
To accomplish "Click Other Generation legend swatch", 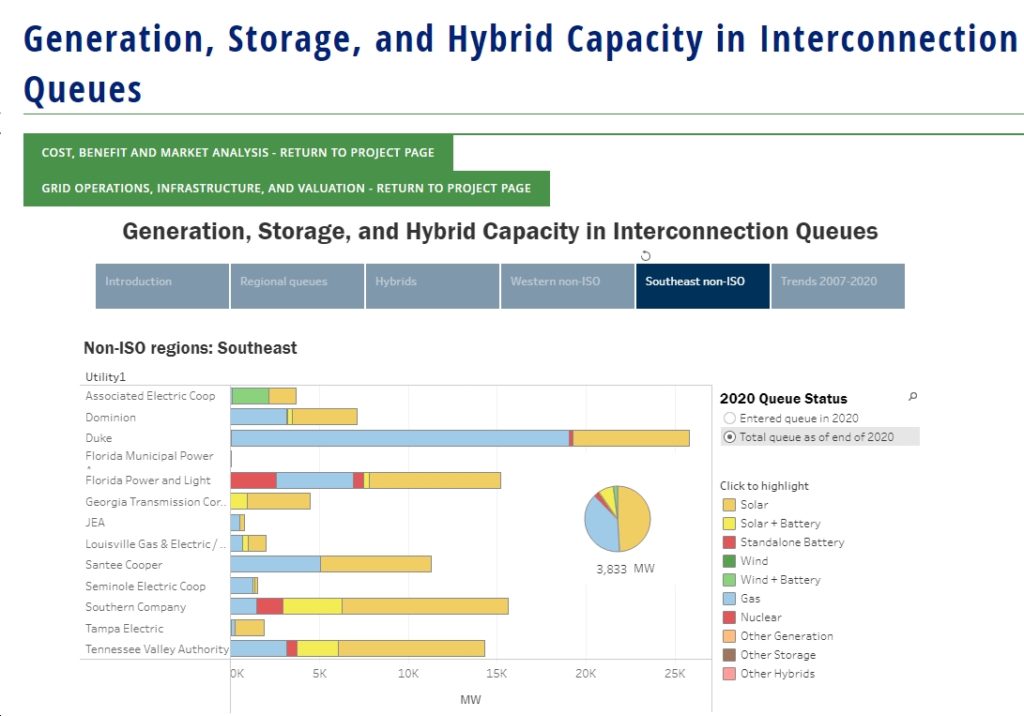I will coord(729,636).
